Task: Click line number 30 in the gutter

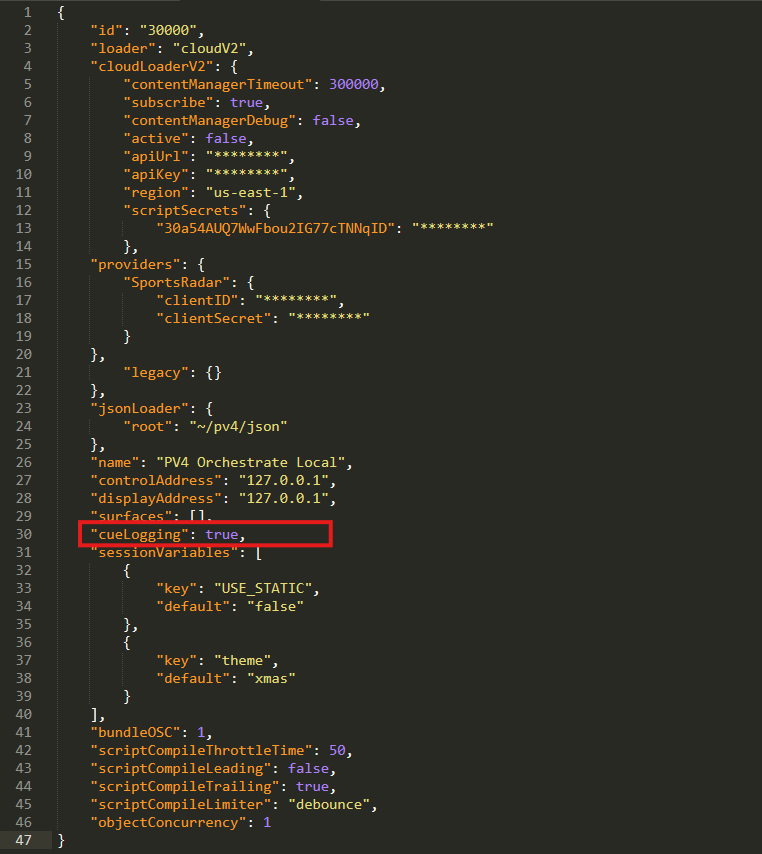Action: pyautogui.click(x=23, y=534)
